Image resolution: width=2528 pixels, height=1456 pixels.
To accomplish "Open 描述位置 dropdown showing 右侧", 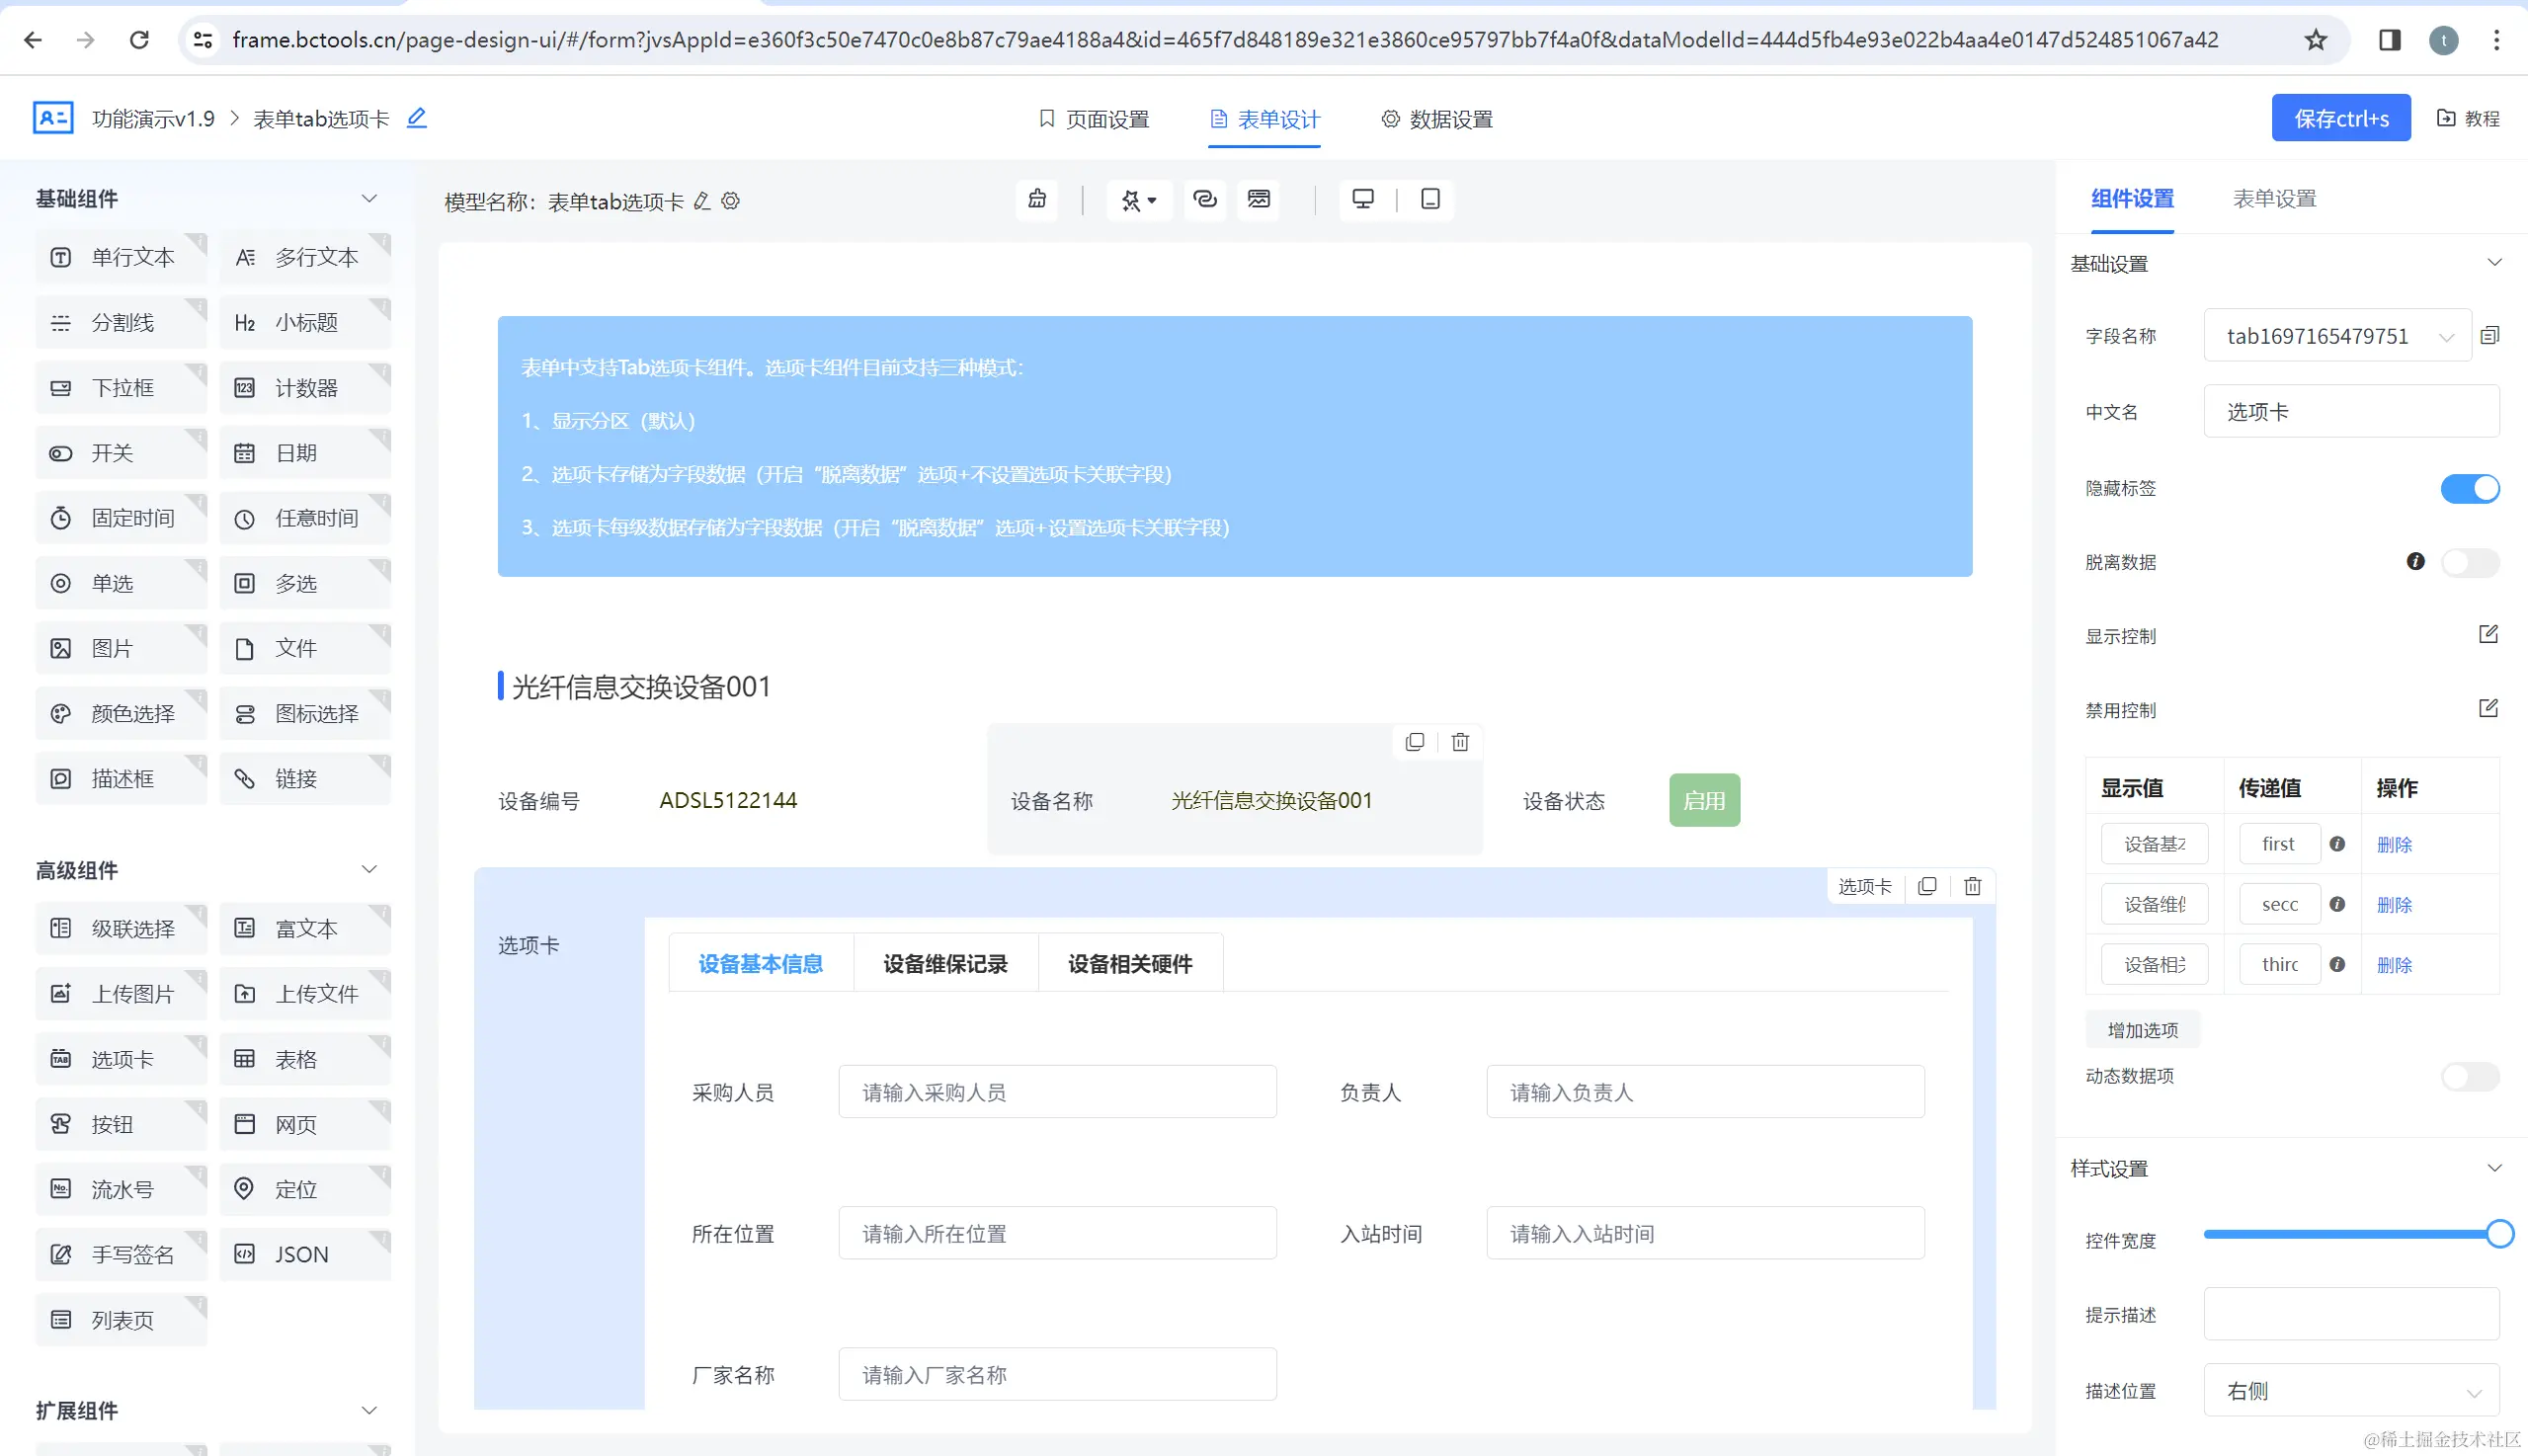I will click(2350, 1390).
